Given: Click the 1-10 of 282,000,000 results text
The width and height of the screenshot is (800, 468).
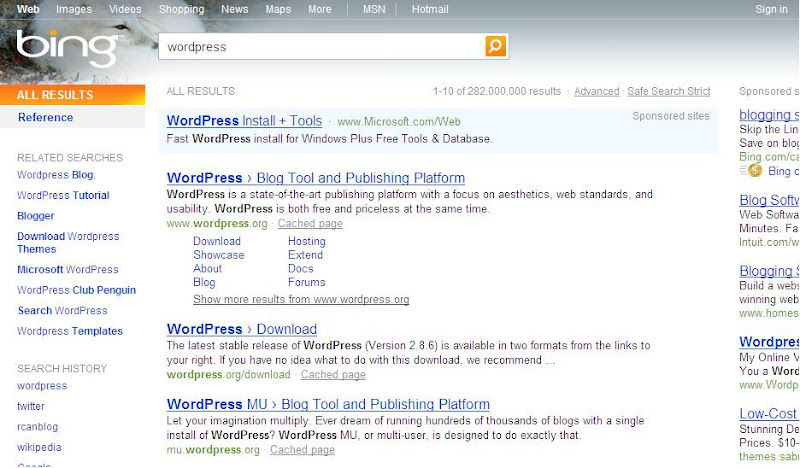Looking at the screenshot, I should tap(497, 91).
